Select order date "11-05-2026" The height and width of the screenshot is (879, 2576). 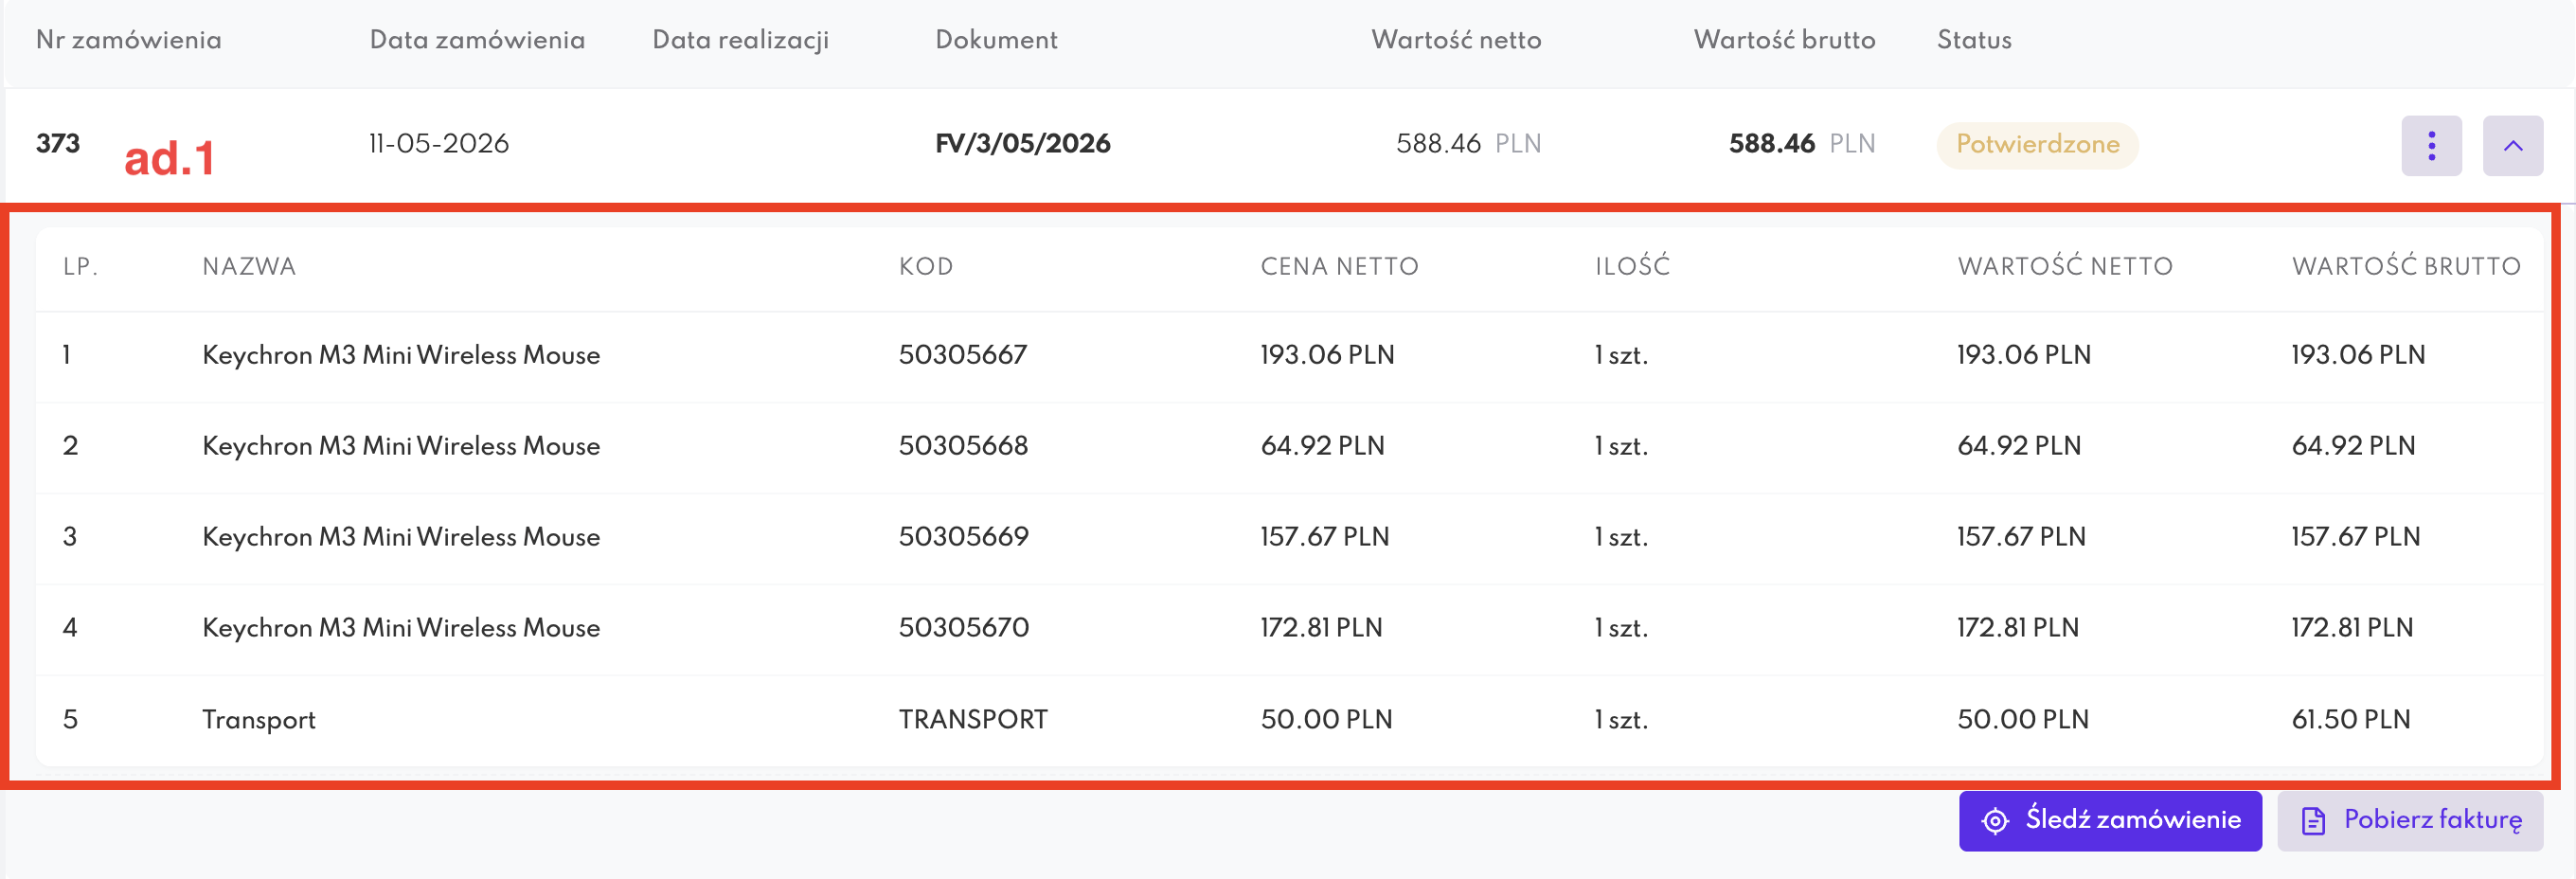click(x=439, y=144)
